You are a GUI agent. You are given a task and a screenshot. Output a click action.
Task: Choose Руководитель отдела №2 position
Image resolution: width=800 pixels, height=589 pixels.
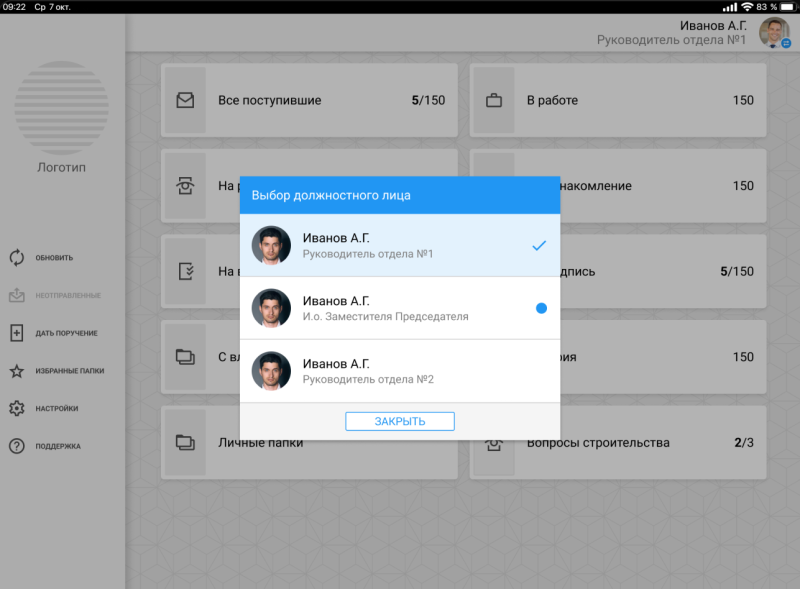(x=399, y=371)
